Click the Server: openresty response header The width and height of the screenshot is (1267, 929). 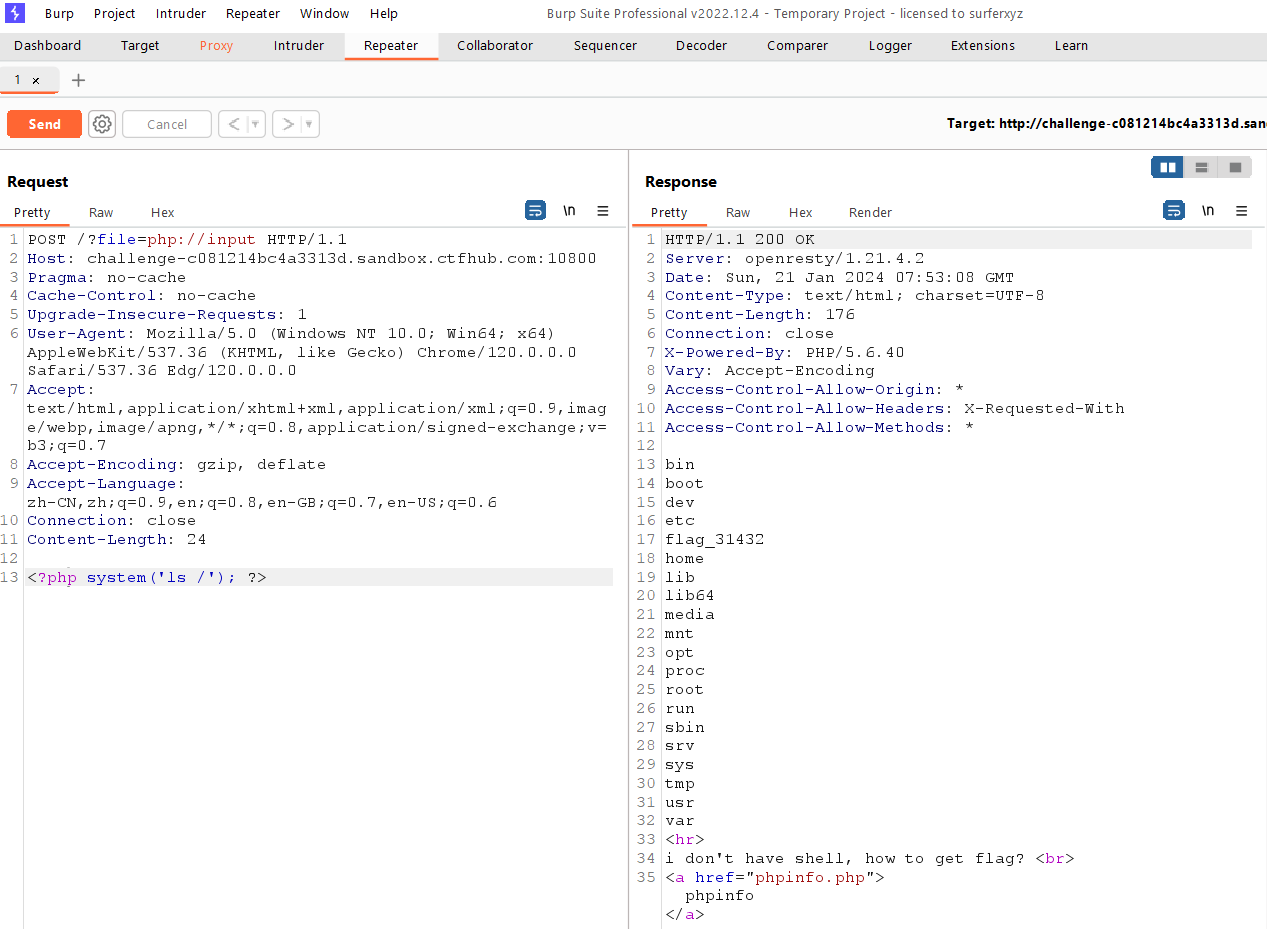coord(795,258)
